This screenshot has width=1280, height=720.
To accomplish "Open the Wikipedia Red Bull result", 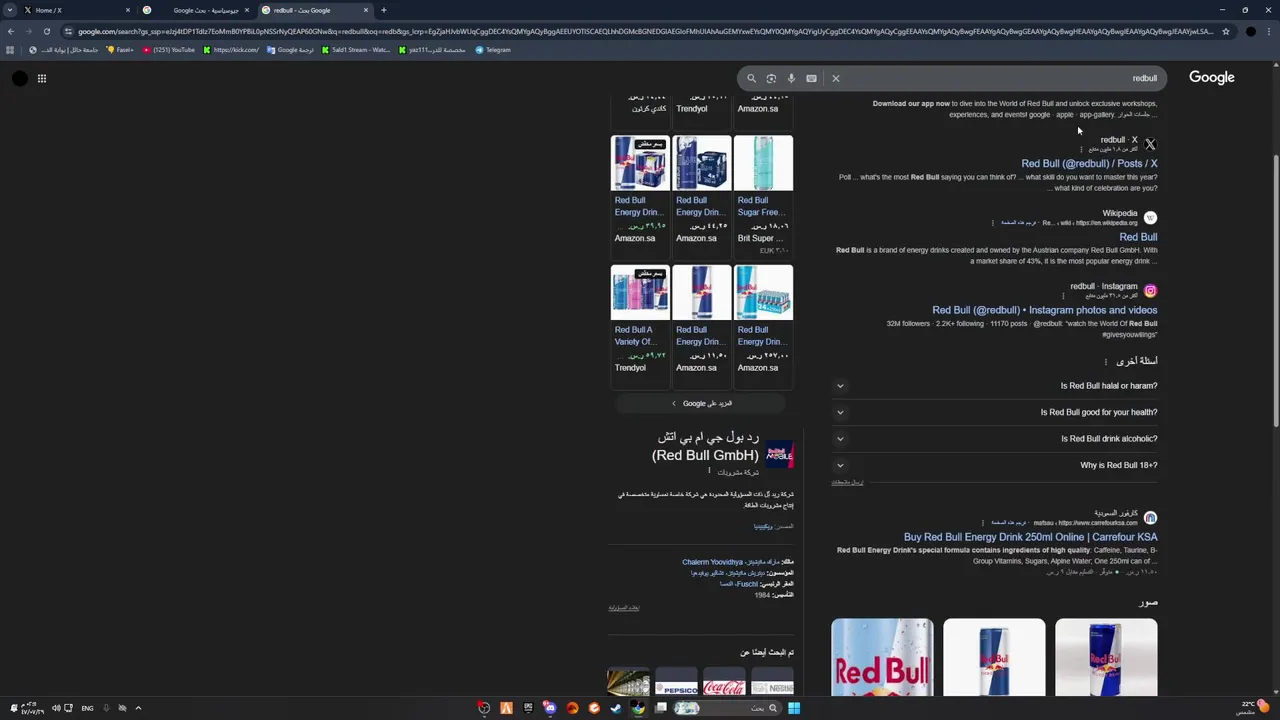I will [1138, 237].
